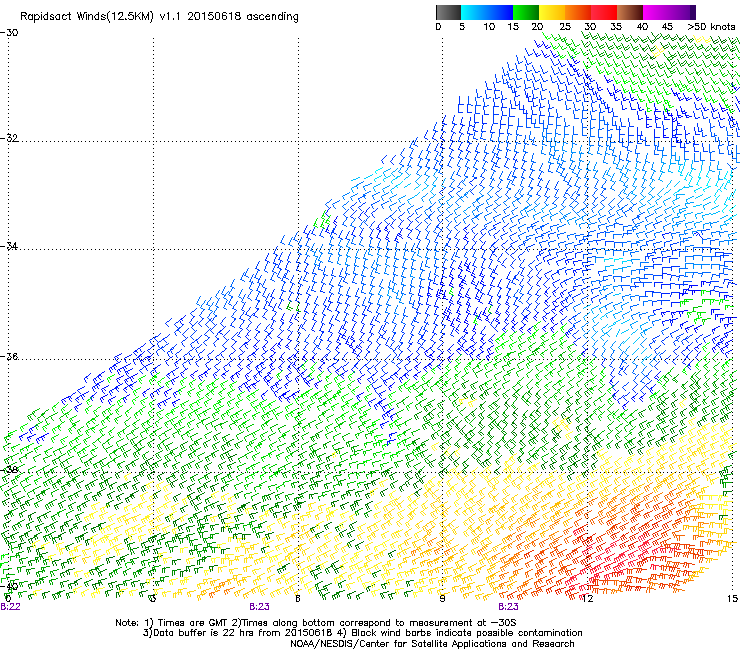This screenshot has height=650, width=740.
Task: Select the cyan-to-blue 5-15 knots legend swatch
Action: [x=487, y=12]
